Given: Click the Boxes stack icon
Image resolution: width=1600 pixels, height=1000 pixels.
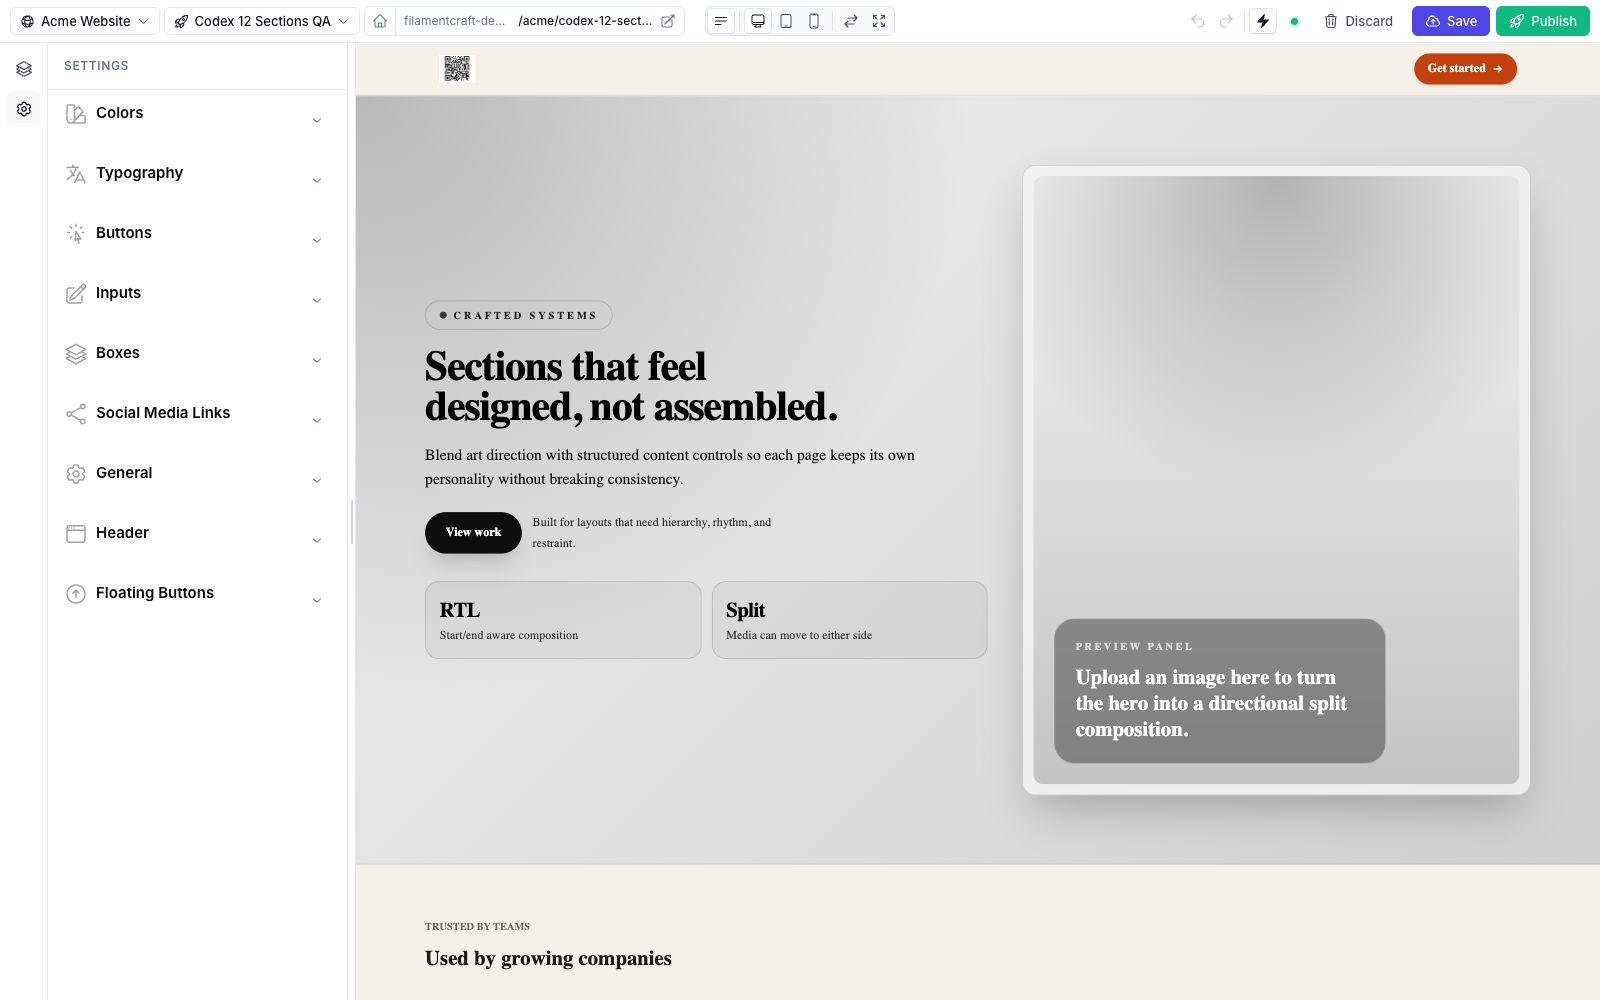Looking at the screenshot, I should 76,354.
